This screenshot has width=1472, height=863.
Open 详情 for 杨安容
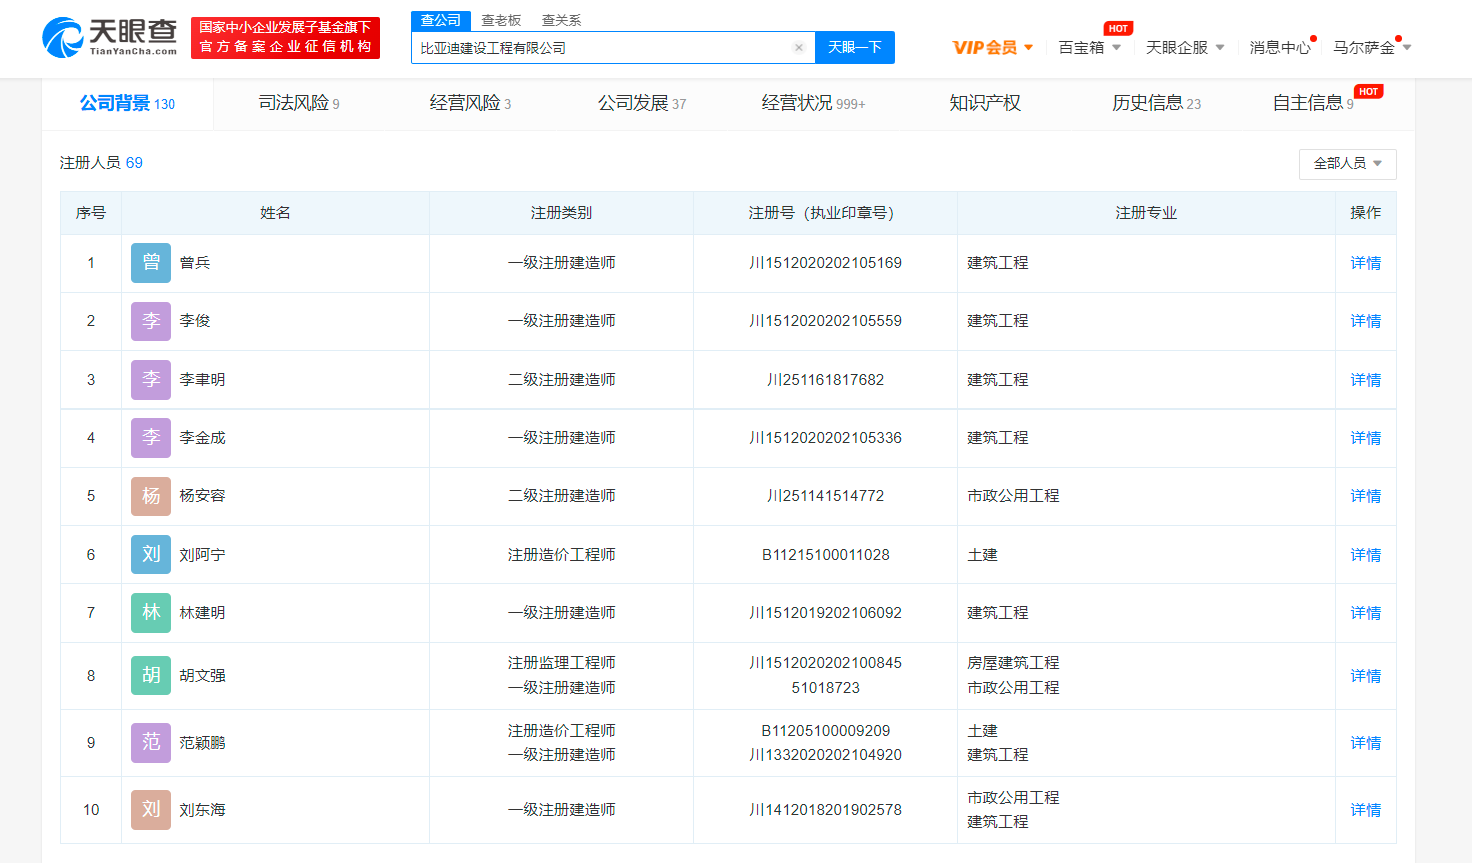(1365, 496)
